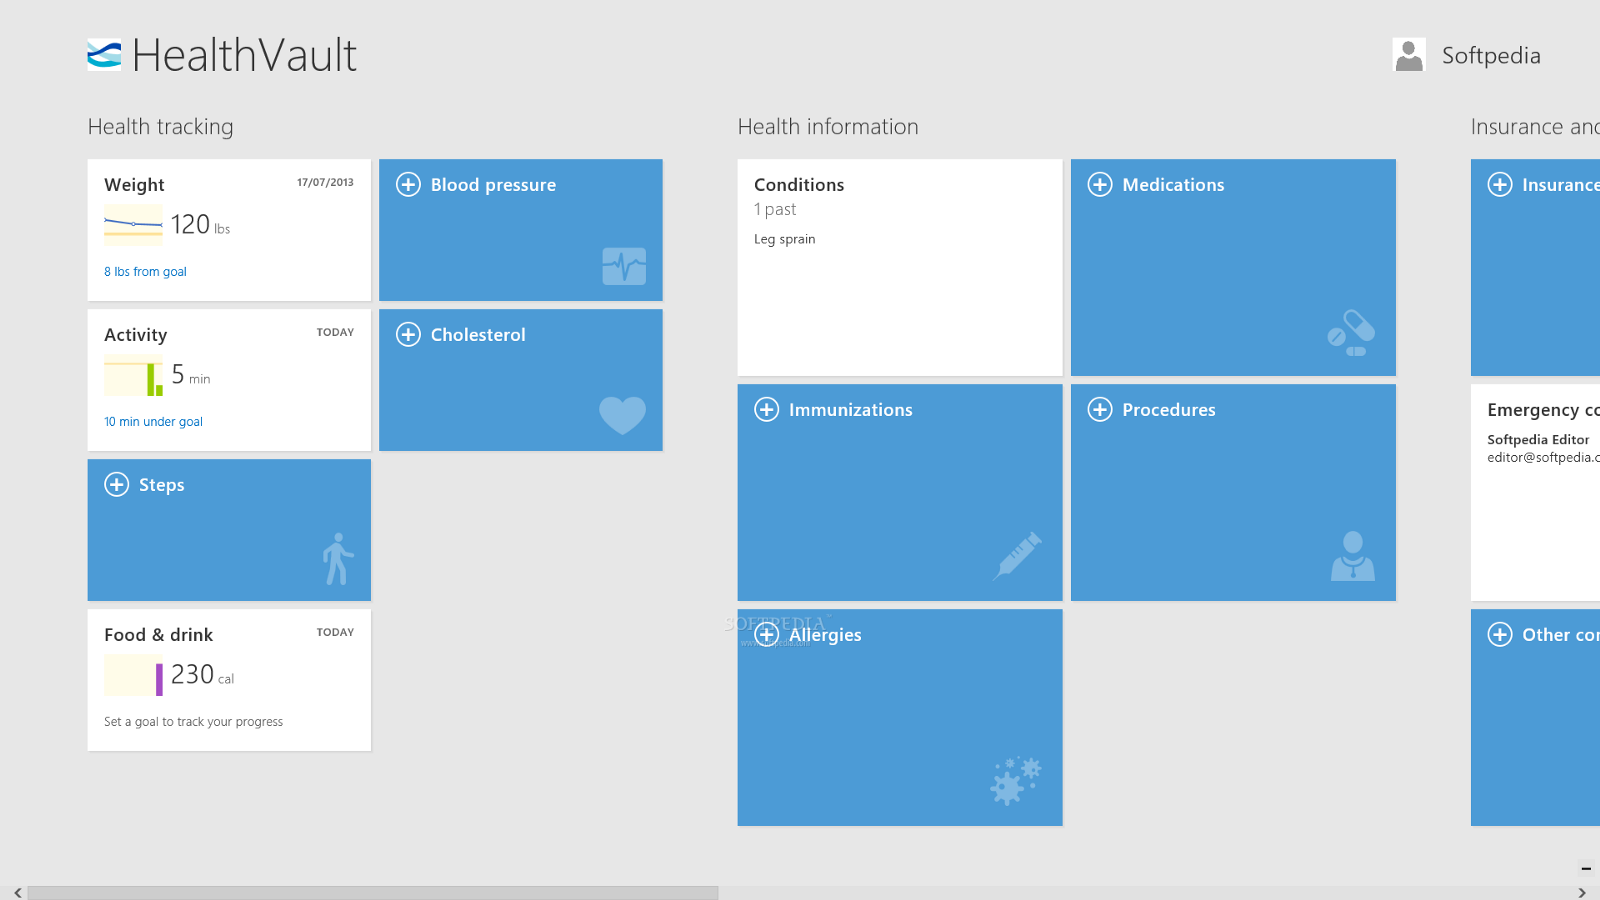Open the Weight tracking tile
Screen dimensions: 1600x900
coord(229,230)
